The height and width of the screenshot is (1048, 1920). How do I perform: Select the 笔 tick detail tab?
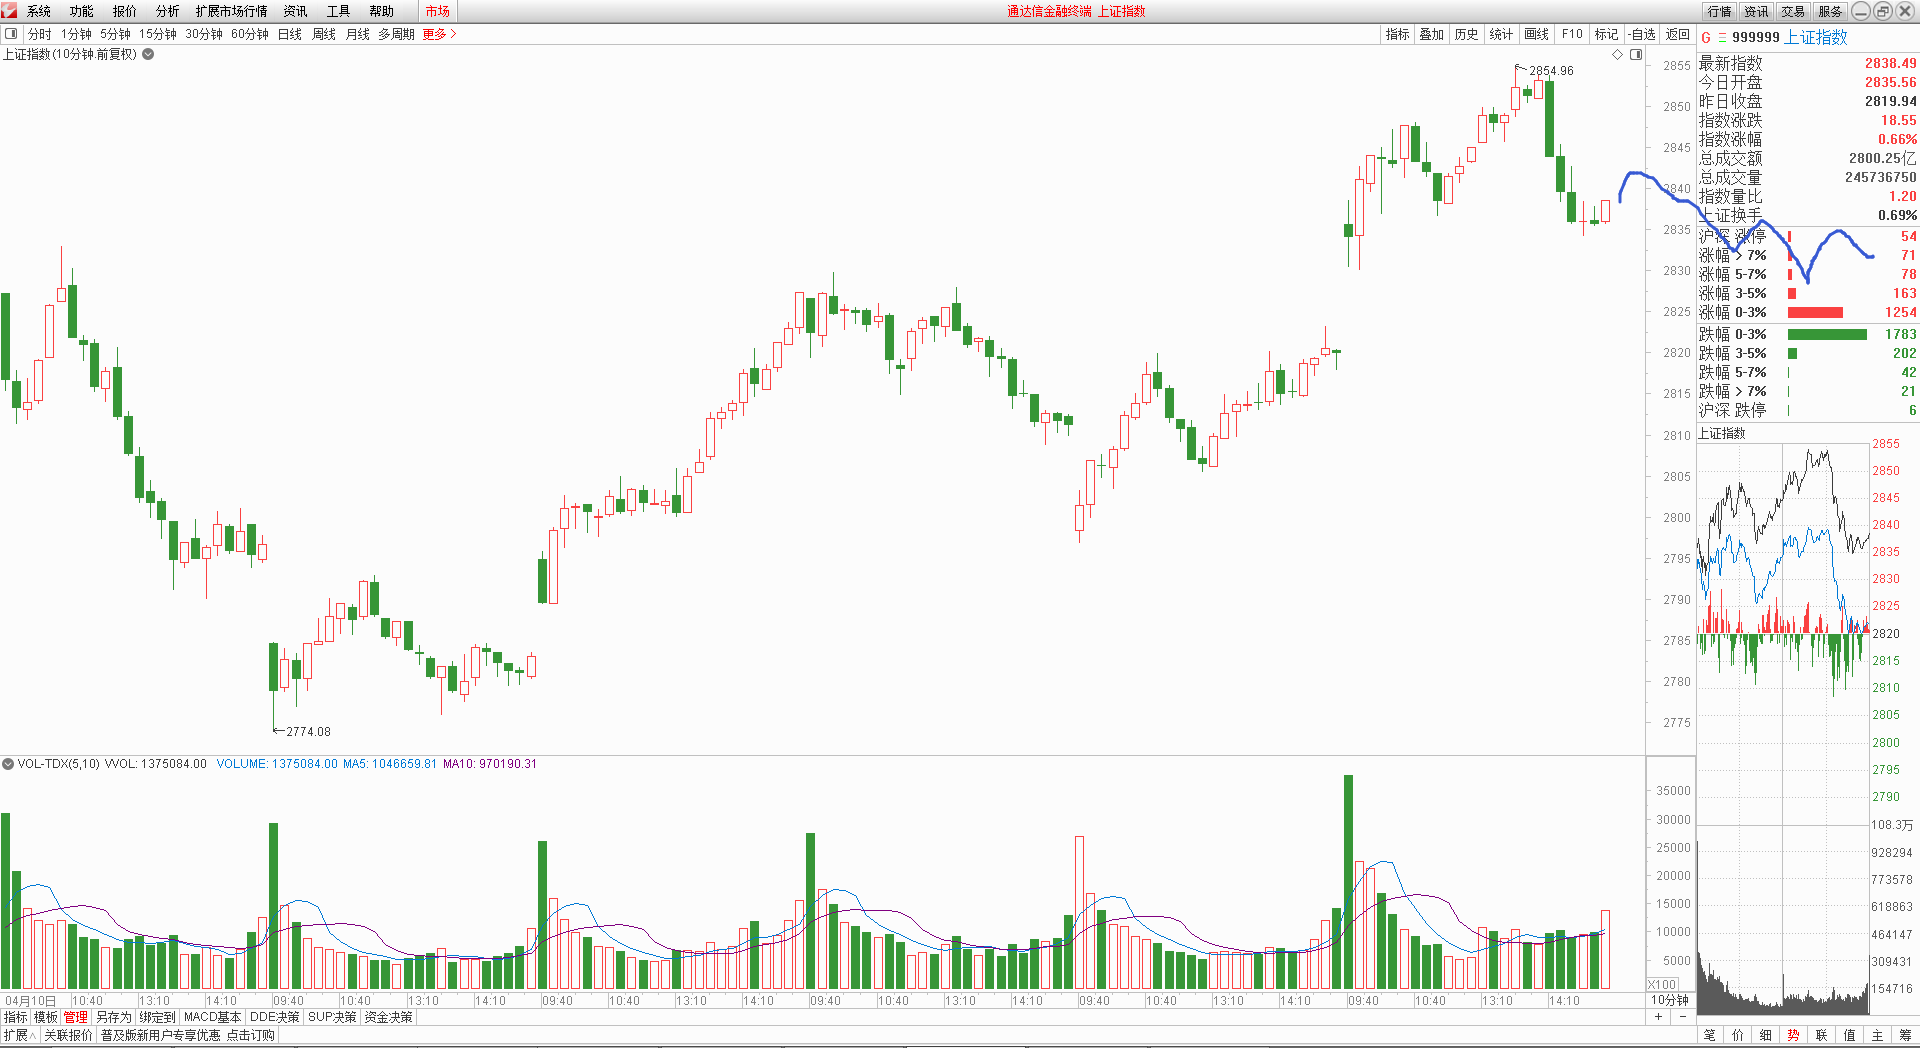1710,1036
